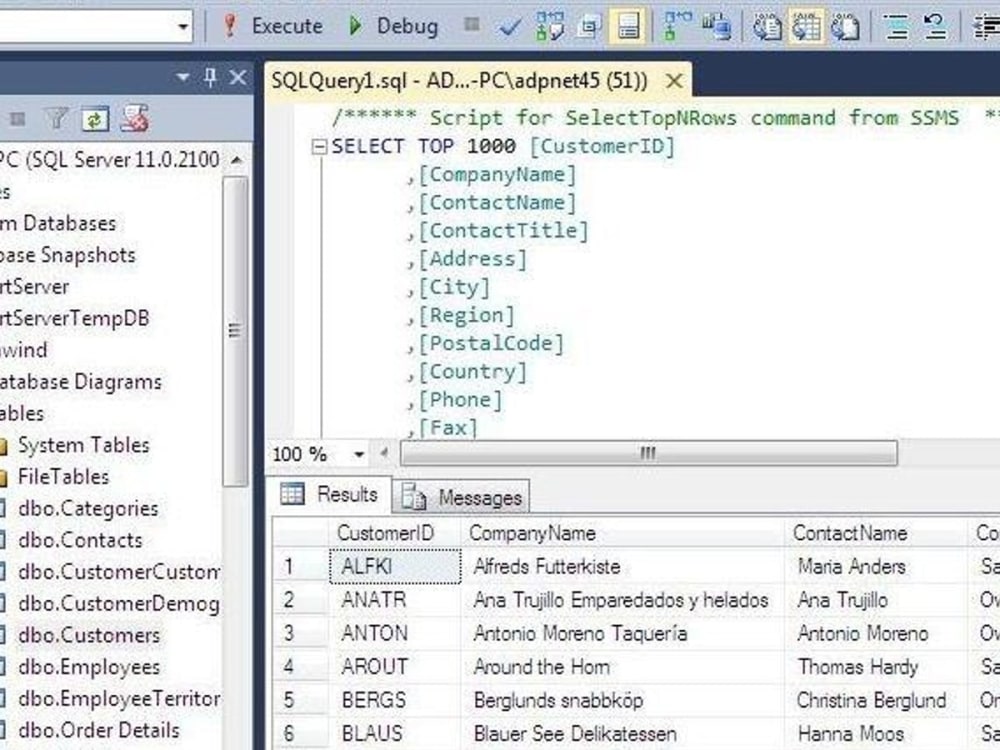Click the Filter funnel icon in Object Explorer
This screenshot has width=1000, height=750.
56,119
